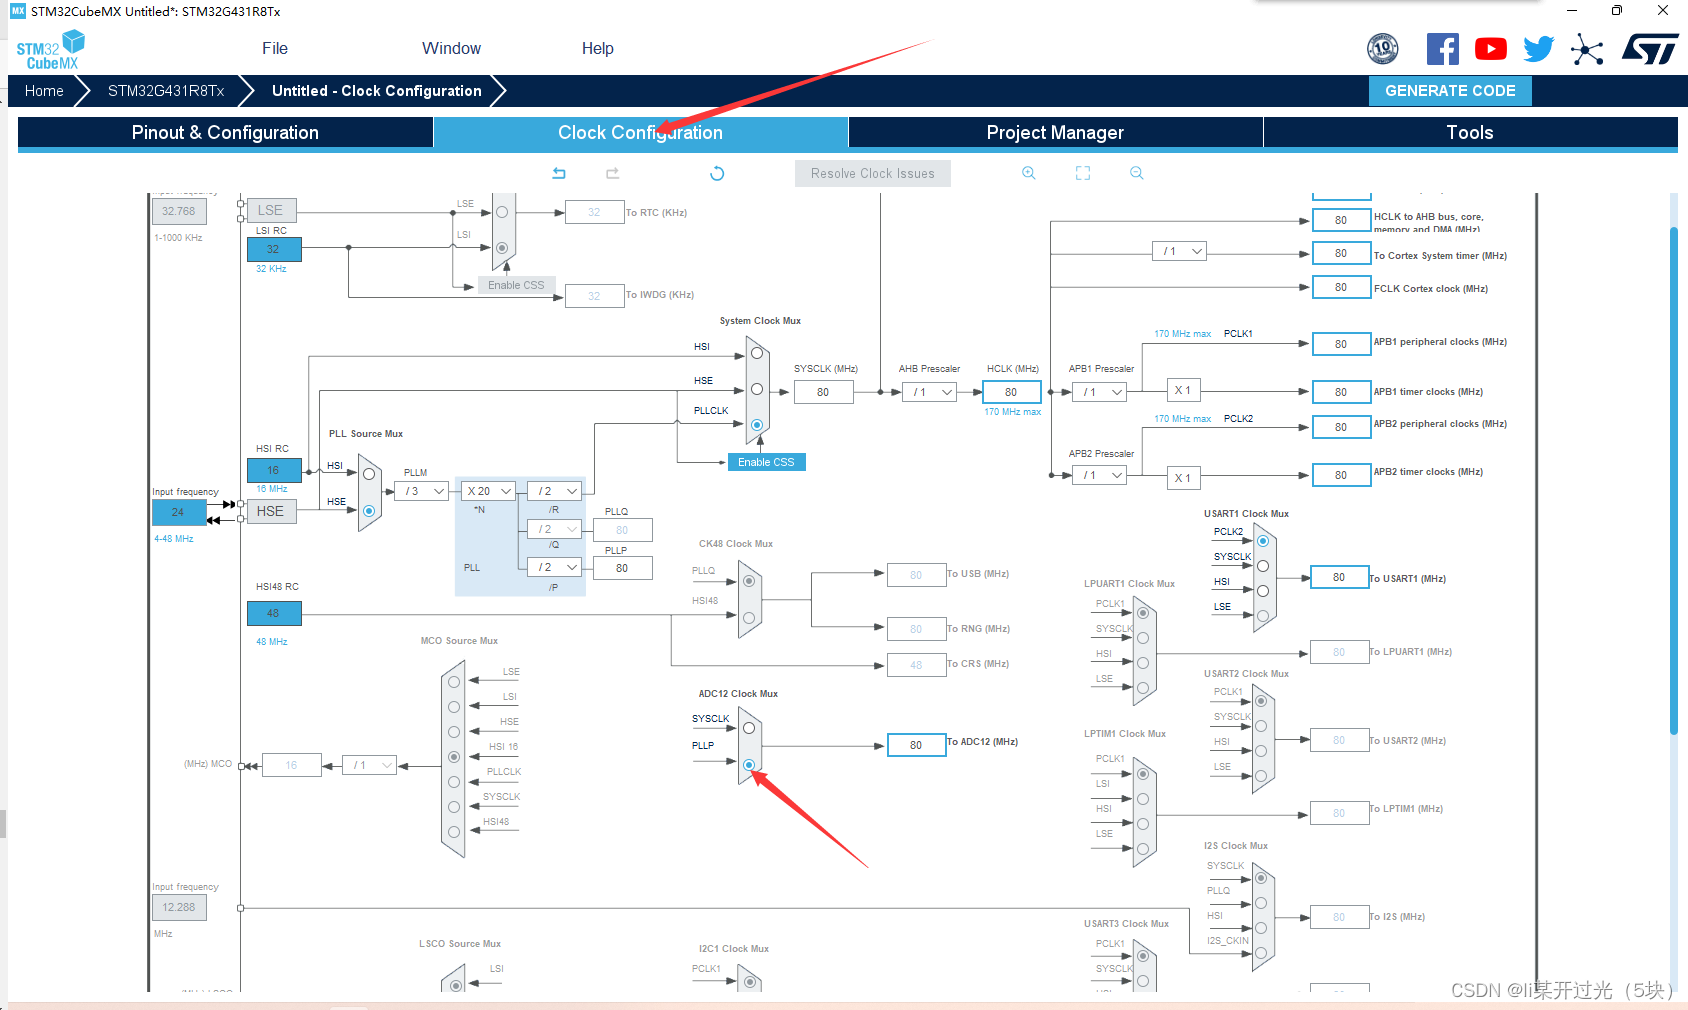
Task: Click STM32G431R8Tx breadcrumb
Action: click(x=166, y=91)
